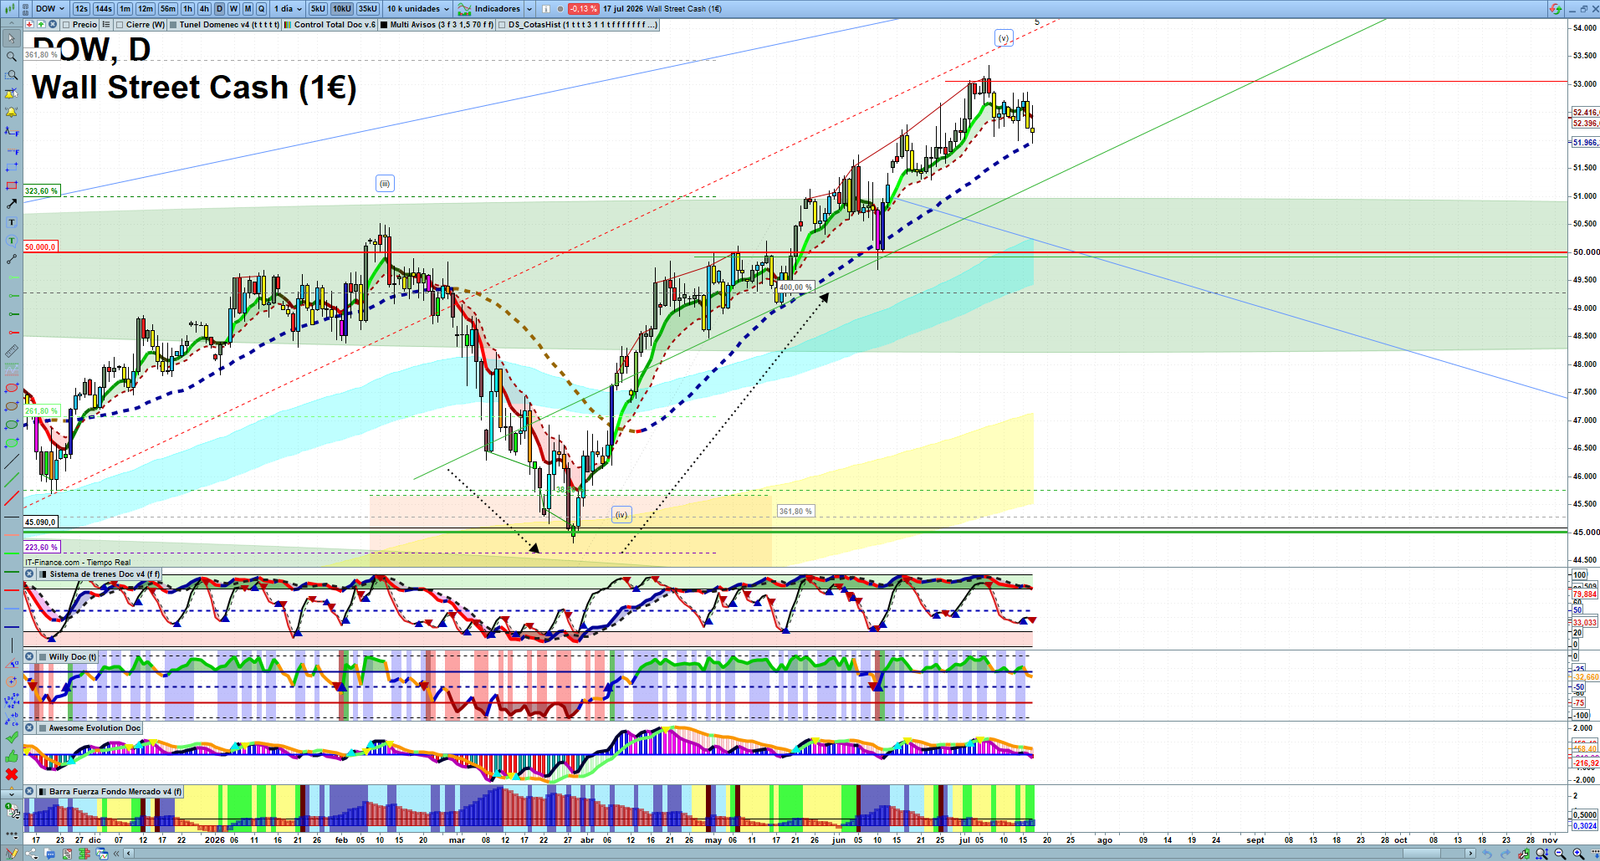This screenshot has height=861, width=1600.
Task: Click the 10kU units button
Action: (x=342, y=9)
